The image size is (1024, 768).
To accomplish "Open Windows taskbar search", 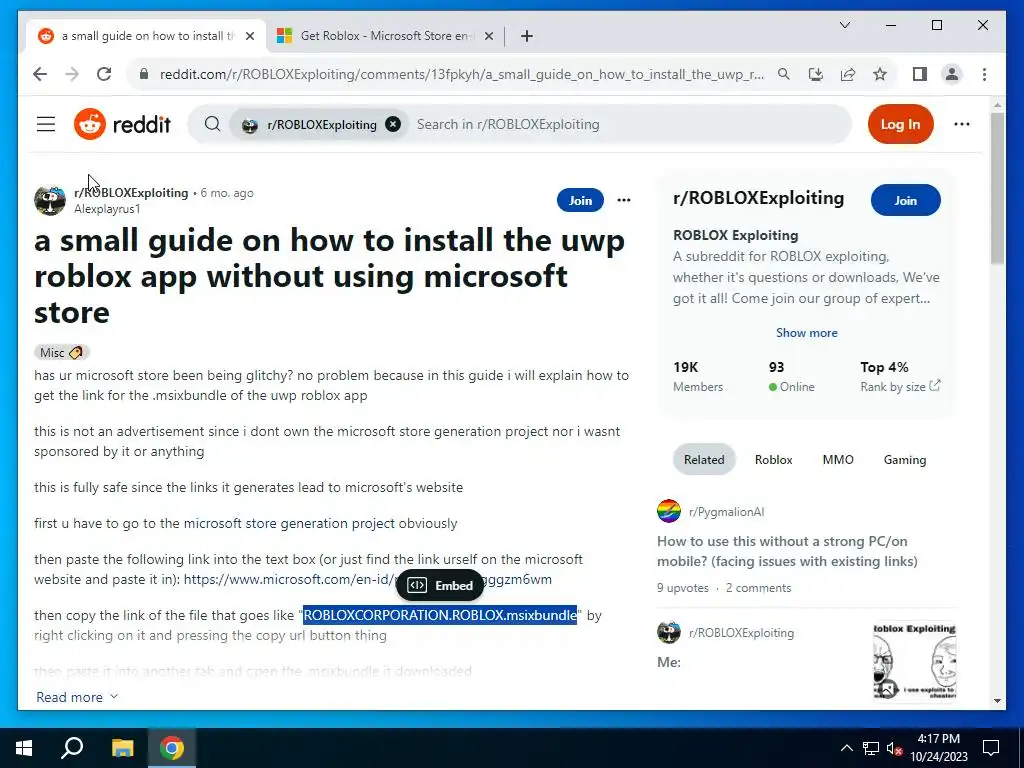I will [72, 748].
